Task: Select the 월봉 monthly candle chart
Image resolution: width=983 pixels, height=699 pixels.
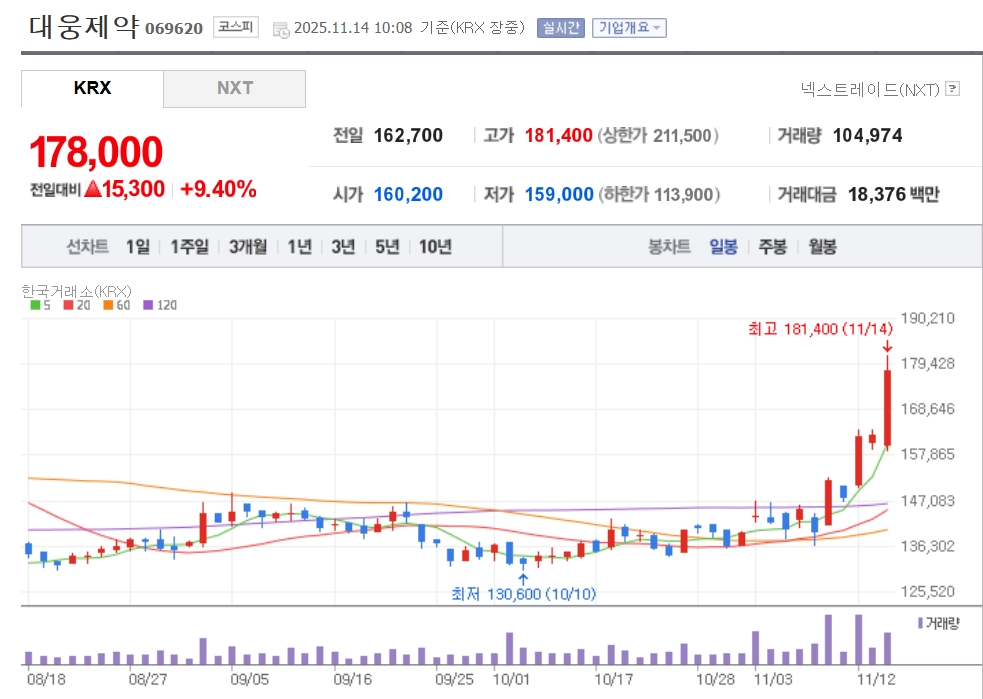Action: click(x=822, y=247)
